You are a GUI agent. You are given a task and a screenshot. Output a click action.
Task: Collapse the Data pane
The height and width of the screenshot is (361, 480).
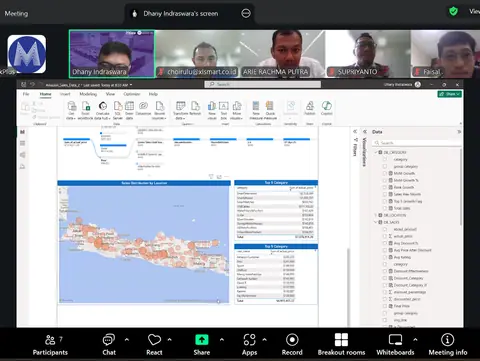(x=459, y=132)
